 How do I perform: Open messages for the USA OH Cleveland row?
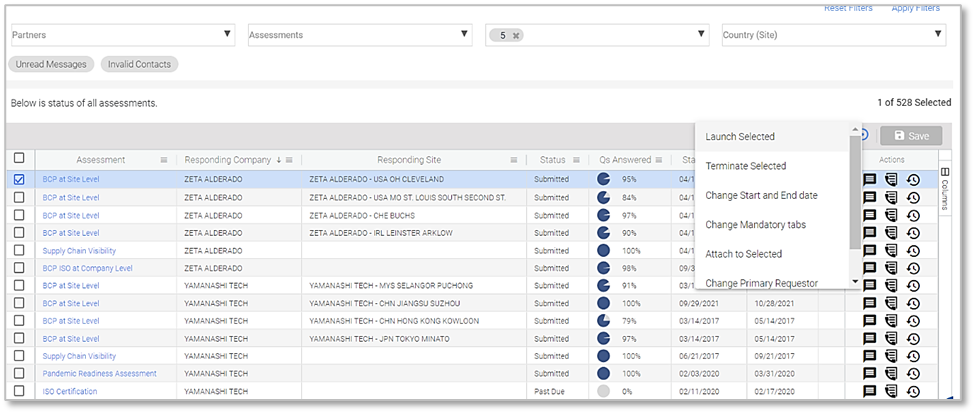870,180
